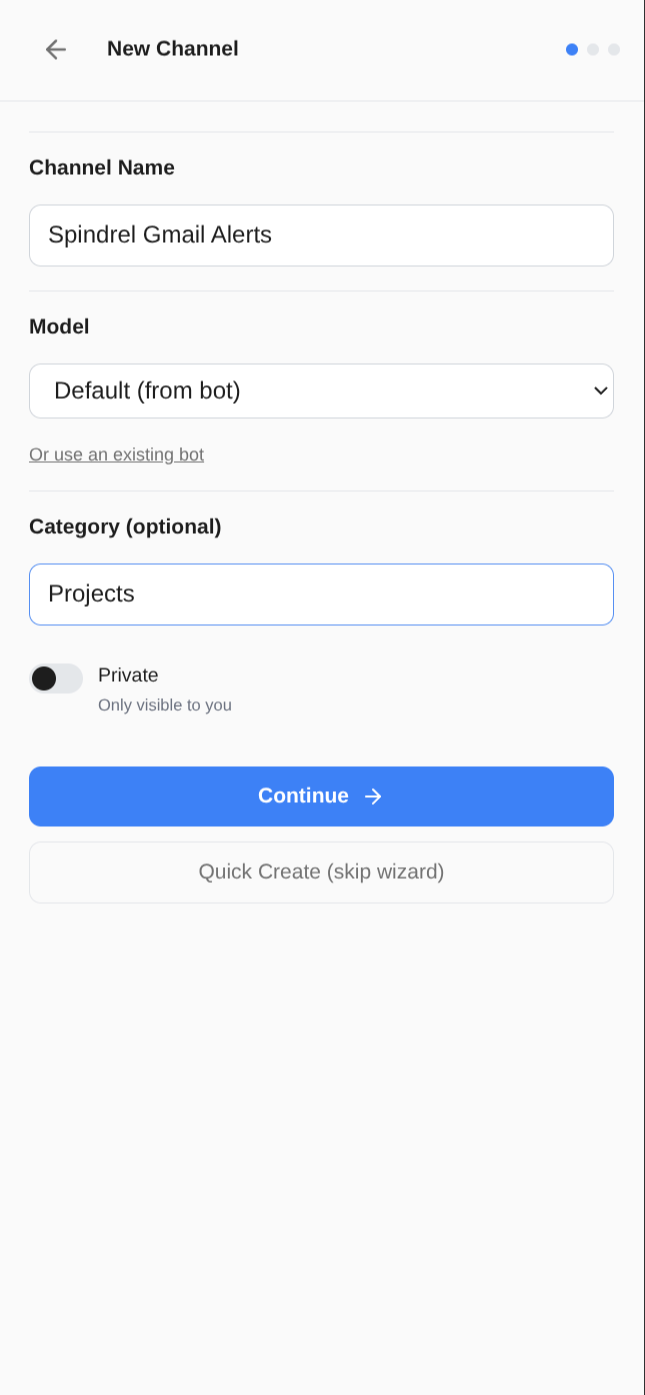The width and height of the screenshot is (645, 1395).
Task: Select the first blue step indicator dot
Action: click(x=571, y=49)
